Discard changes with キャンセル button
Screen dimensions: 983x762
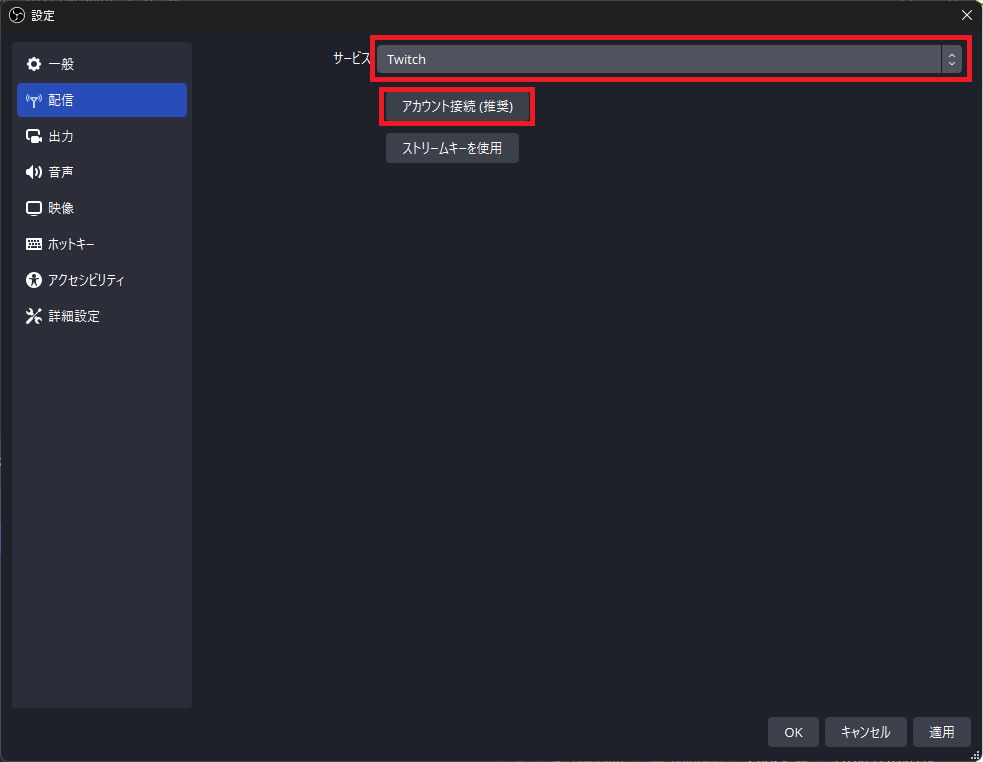(x=865, y=732)
